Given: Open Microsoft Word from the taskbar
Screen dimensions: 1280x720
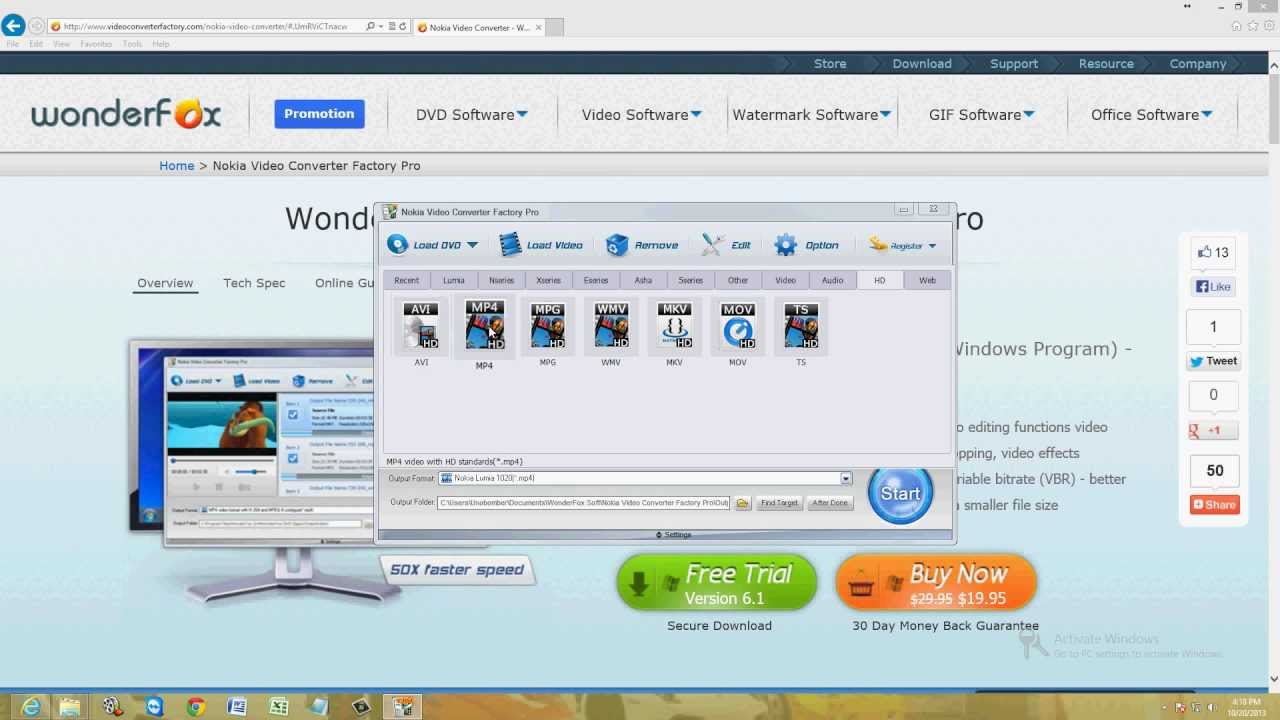Looking at the screenshot, I should 237,707.
